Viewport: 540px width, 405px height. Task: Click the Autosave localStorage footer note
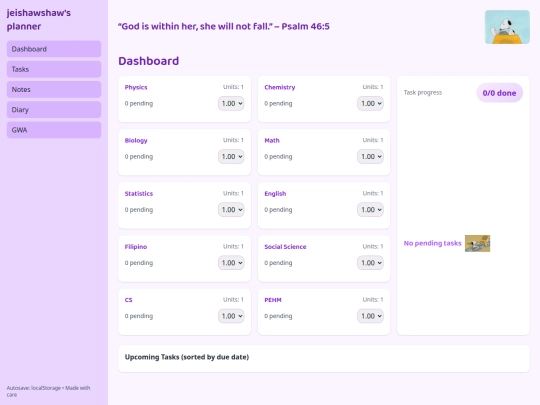coord(48,391)
